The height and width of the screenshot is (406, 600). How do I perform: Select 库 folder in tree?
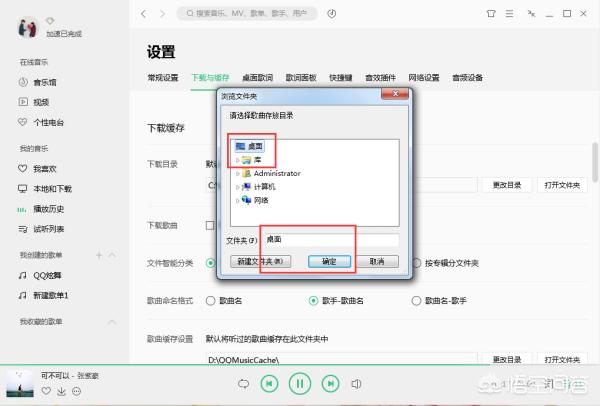(251, 160)
